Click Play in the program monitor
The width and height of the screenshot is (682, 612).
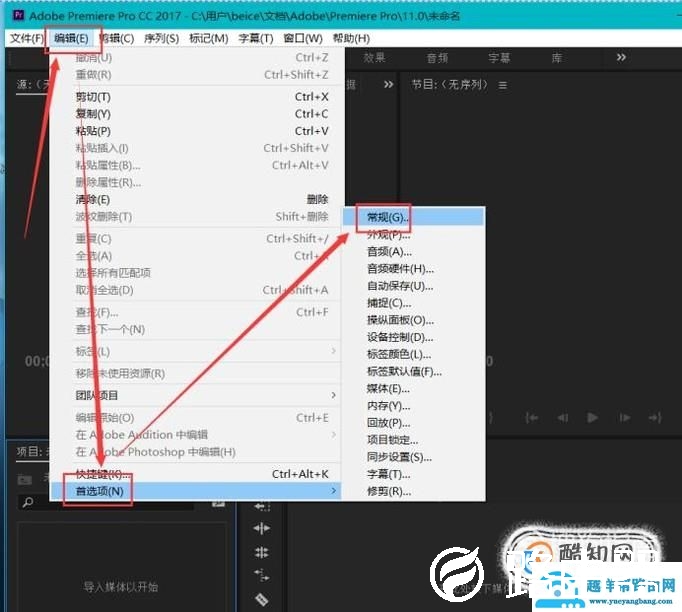(592, 418)
